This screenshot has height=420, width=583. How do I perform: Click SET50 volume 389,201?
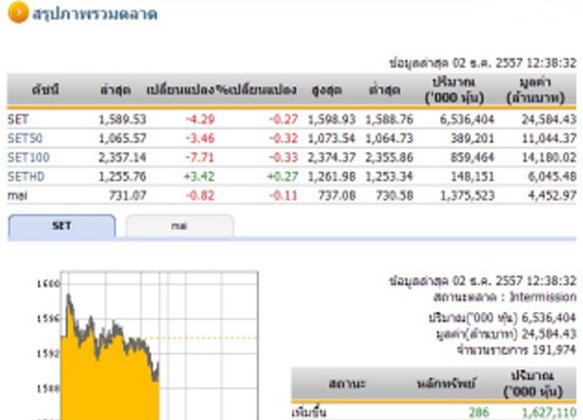[x=473, y=138]
